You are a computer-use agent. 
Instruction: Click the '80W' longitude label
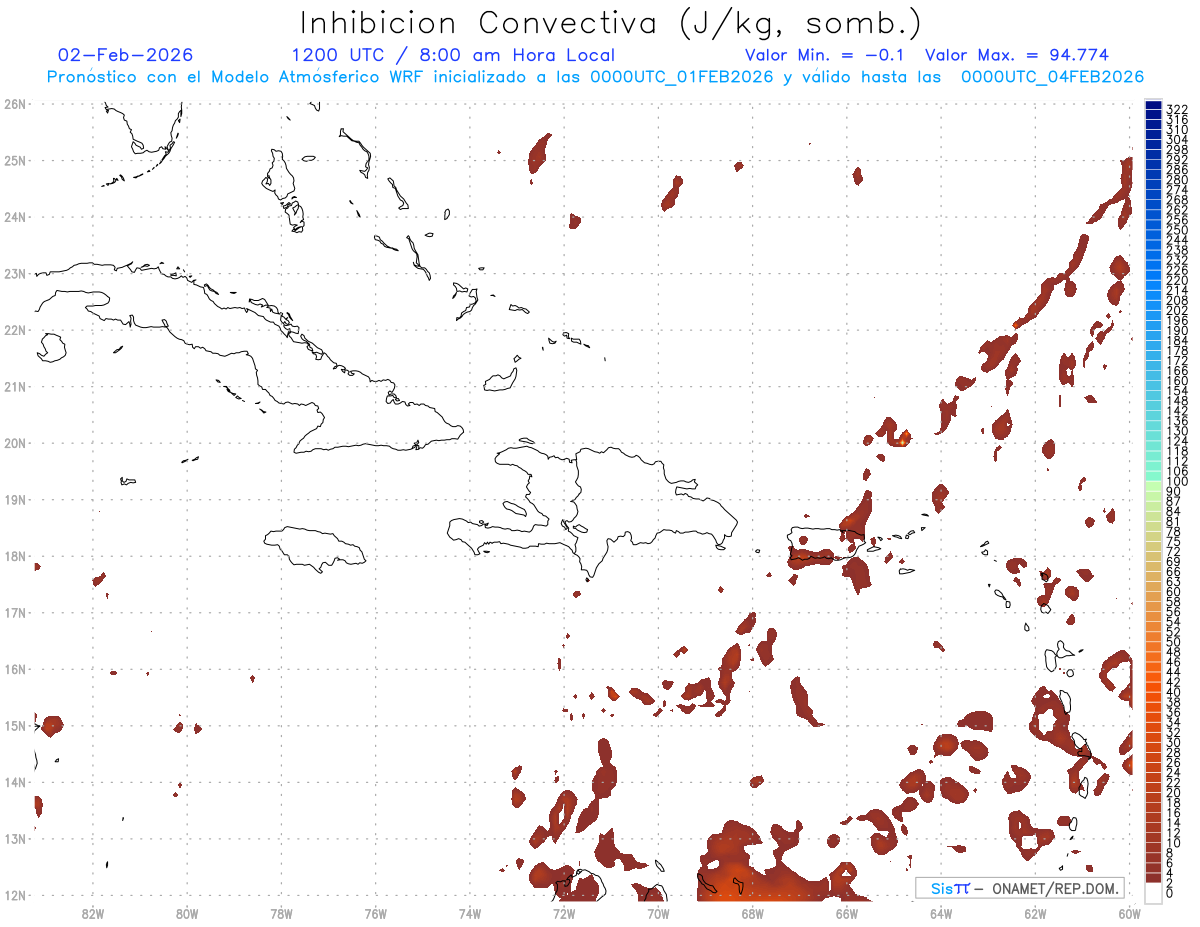pyautogui.click(x=187, y=913)
